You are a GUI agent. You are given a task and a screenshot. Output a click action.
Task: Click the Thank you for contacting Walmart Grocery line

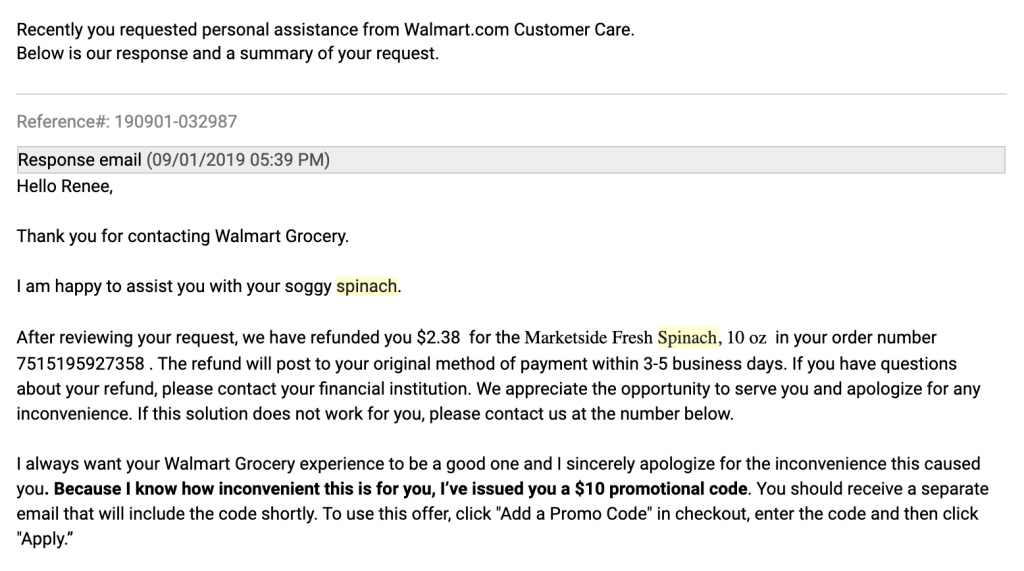point(183,237)
